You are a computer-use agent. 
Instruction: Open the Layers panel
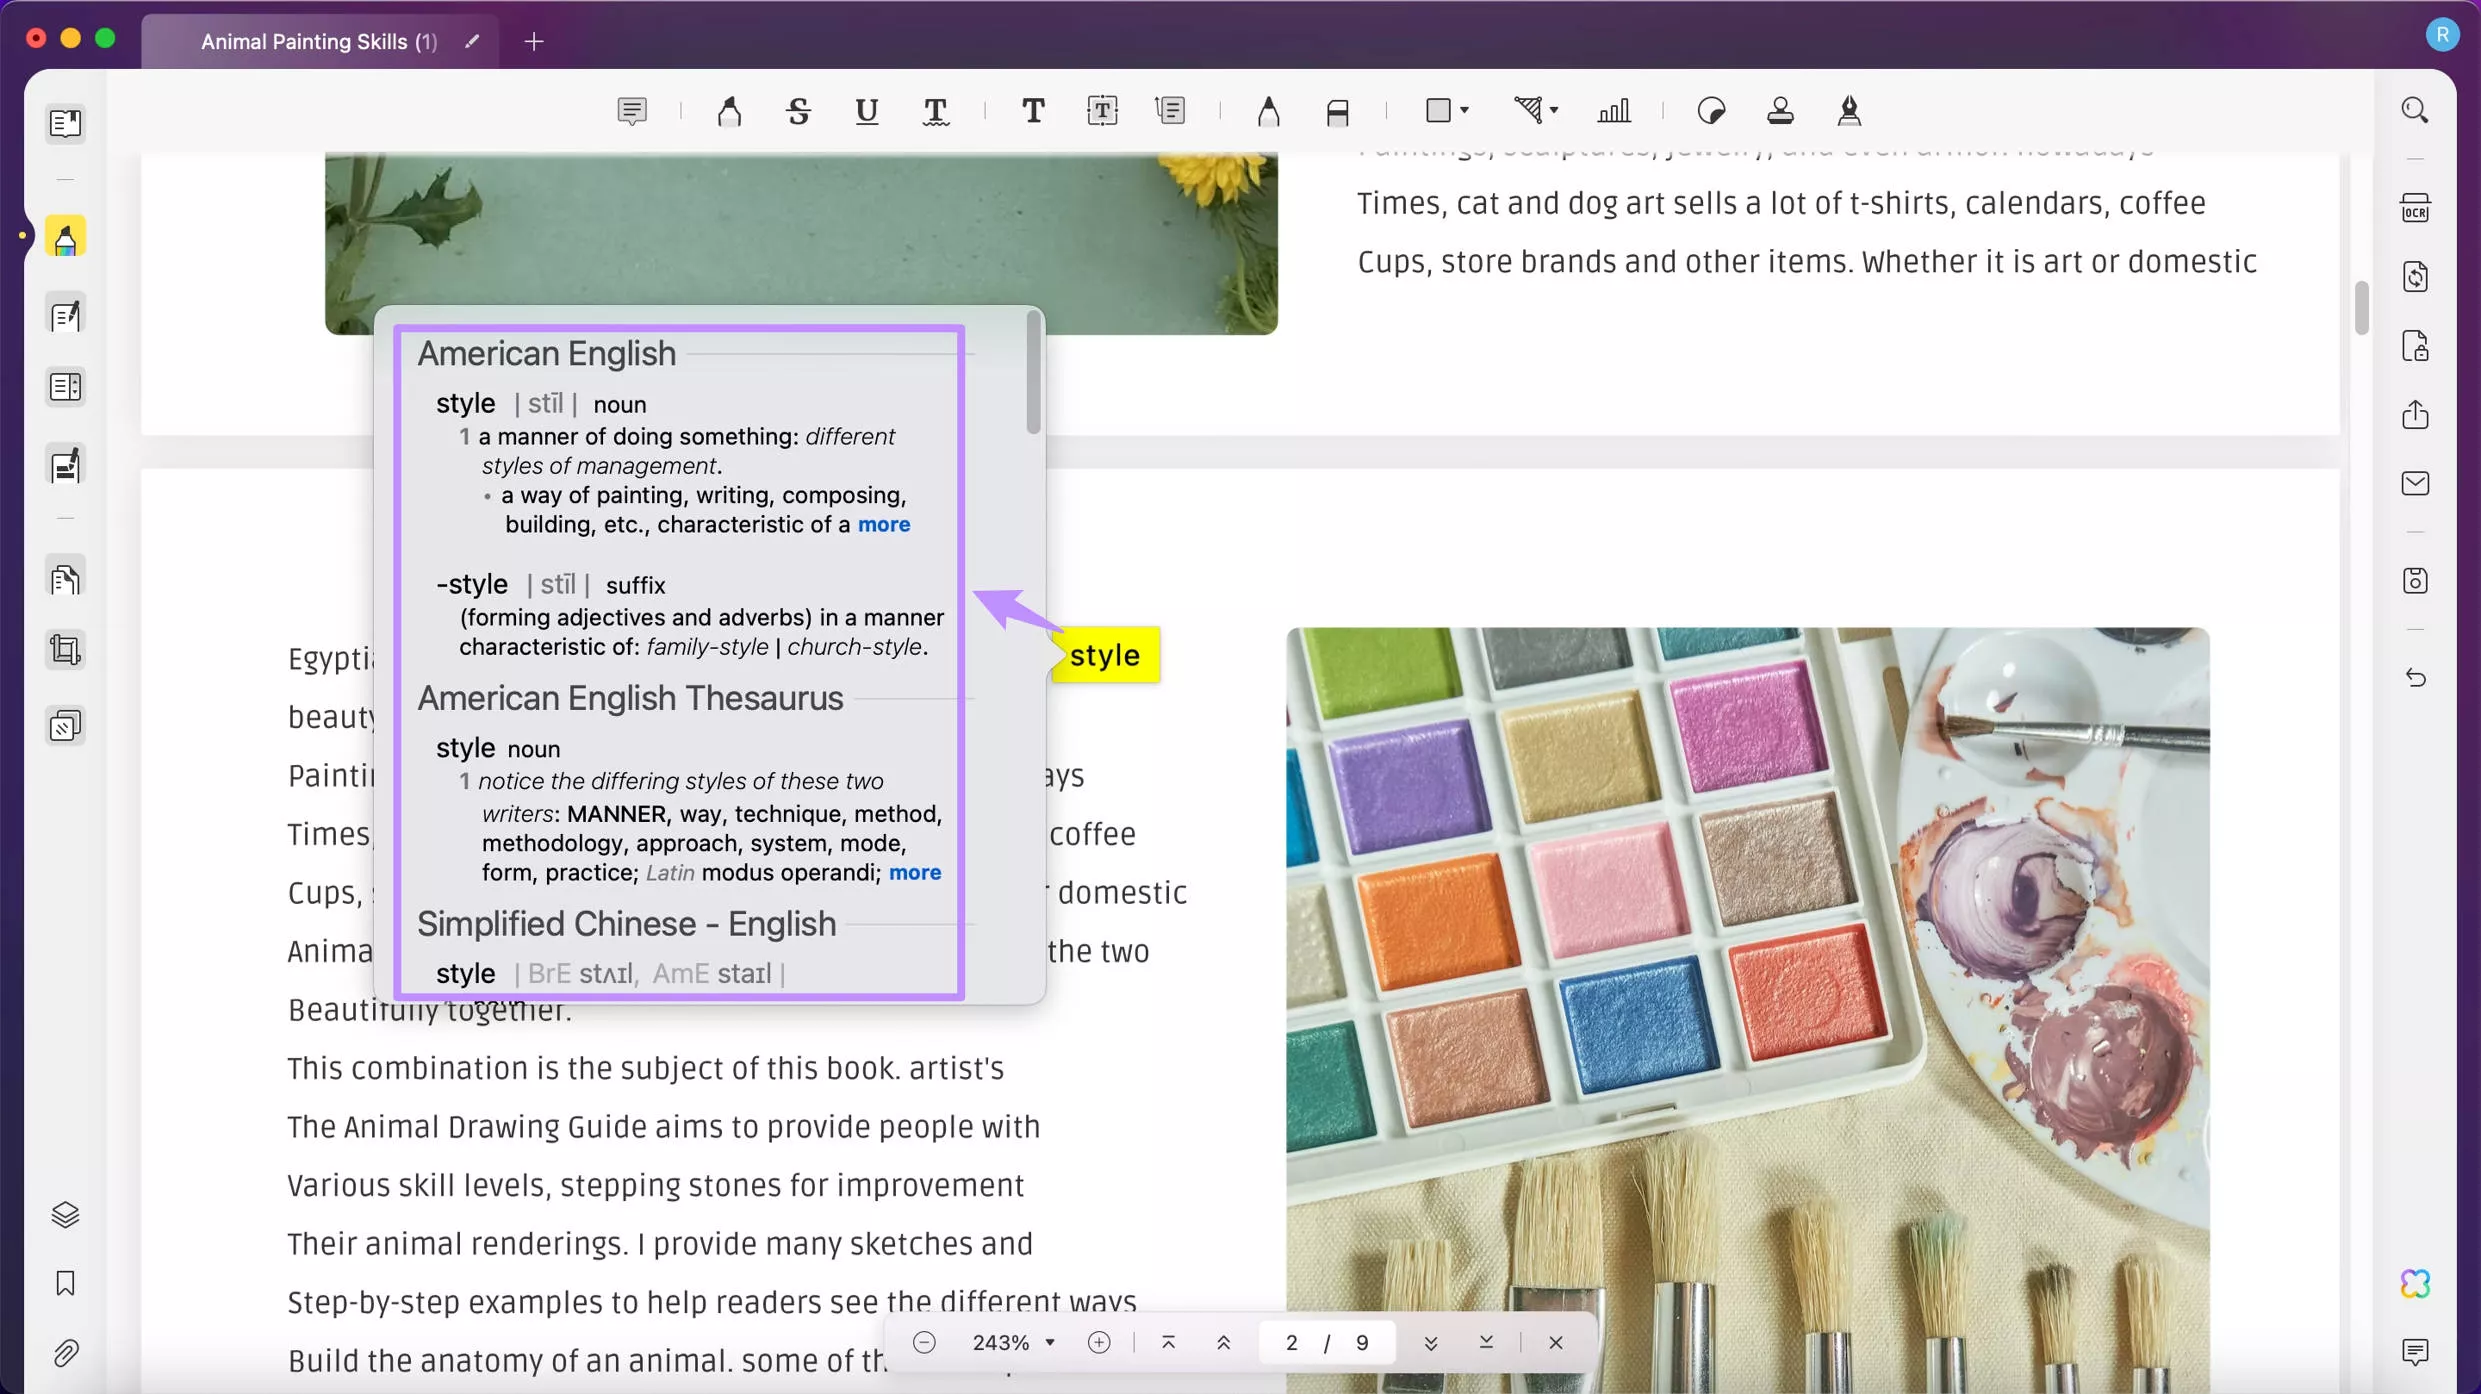[x=65, y=1214]
